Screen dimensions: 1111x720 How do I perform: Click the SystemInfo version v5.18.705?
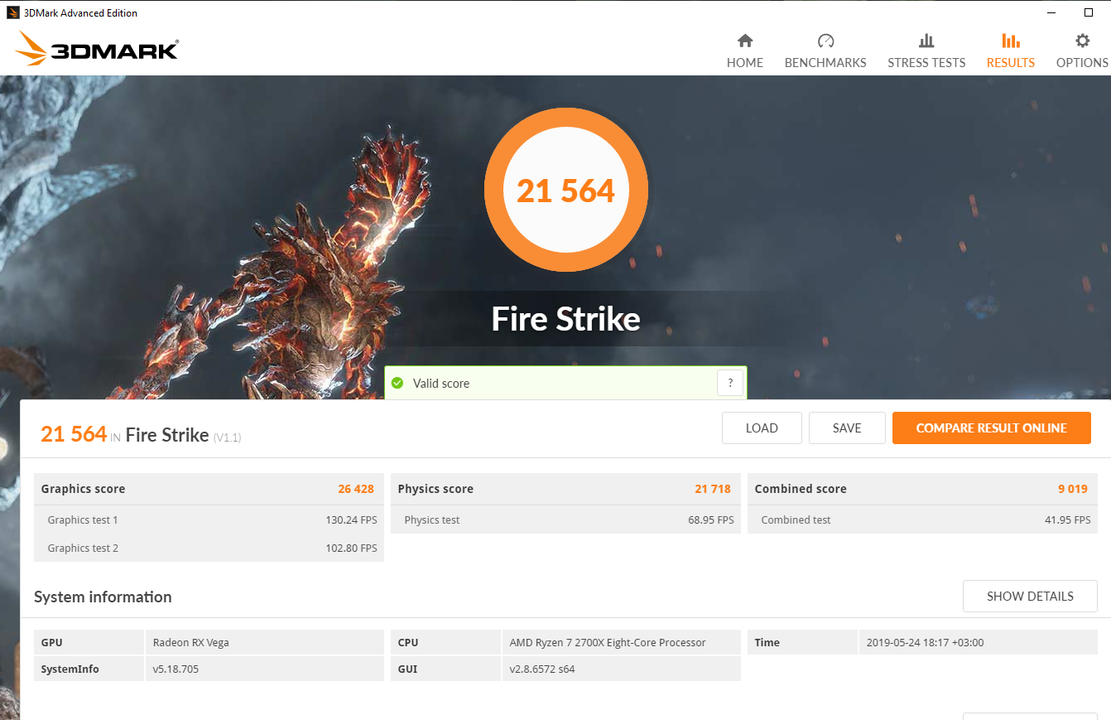tap(175, 668)
